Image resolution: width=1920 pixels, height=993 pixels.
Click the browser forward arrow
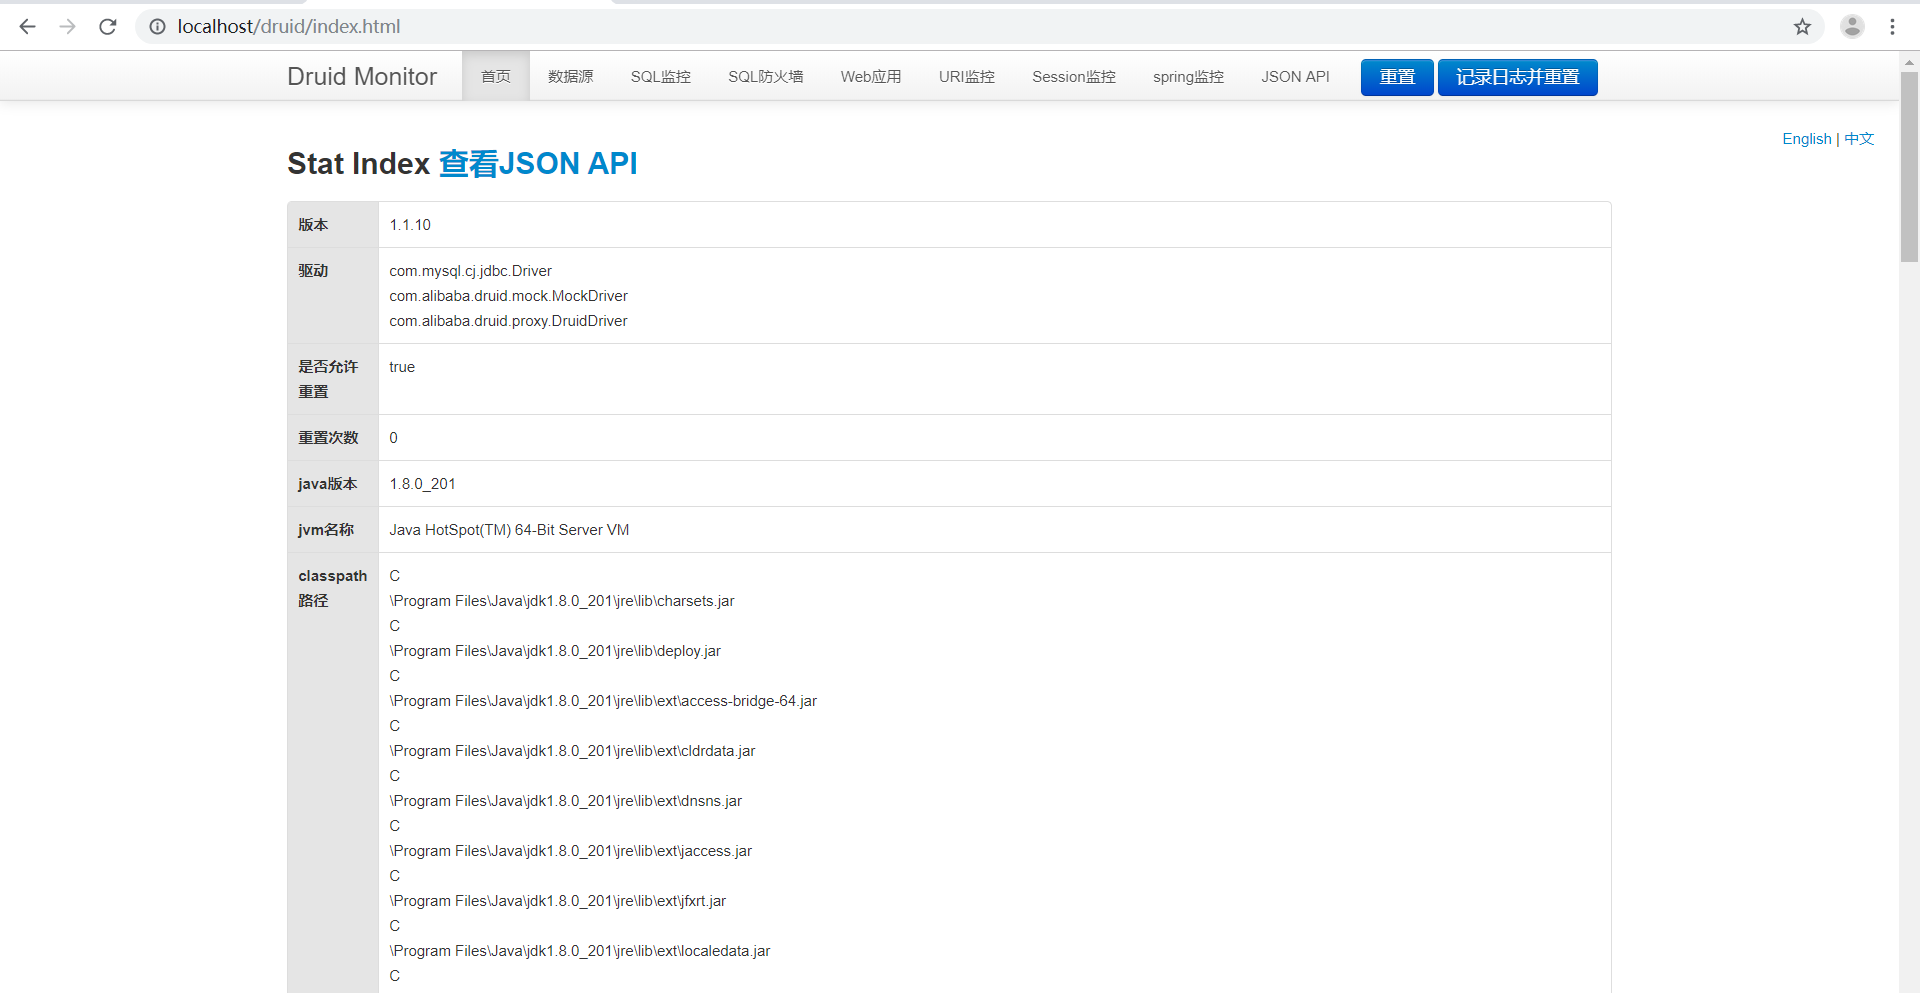coord(68,27)
